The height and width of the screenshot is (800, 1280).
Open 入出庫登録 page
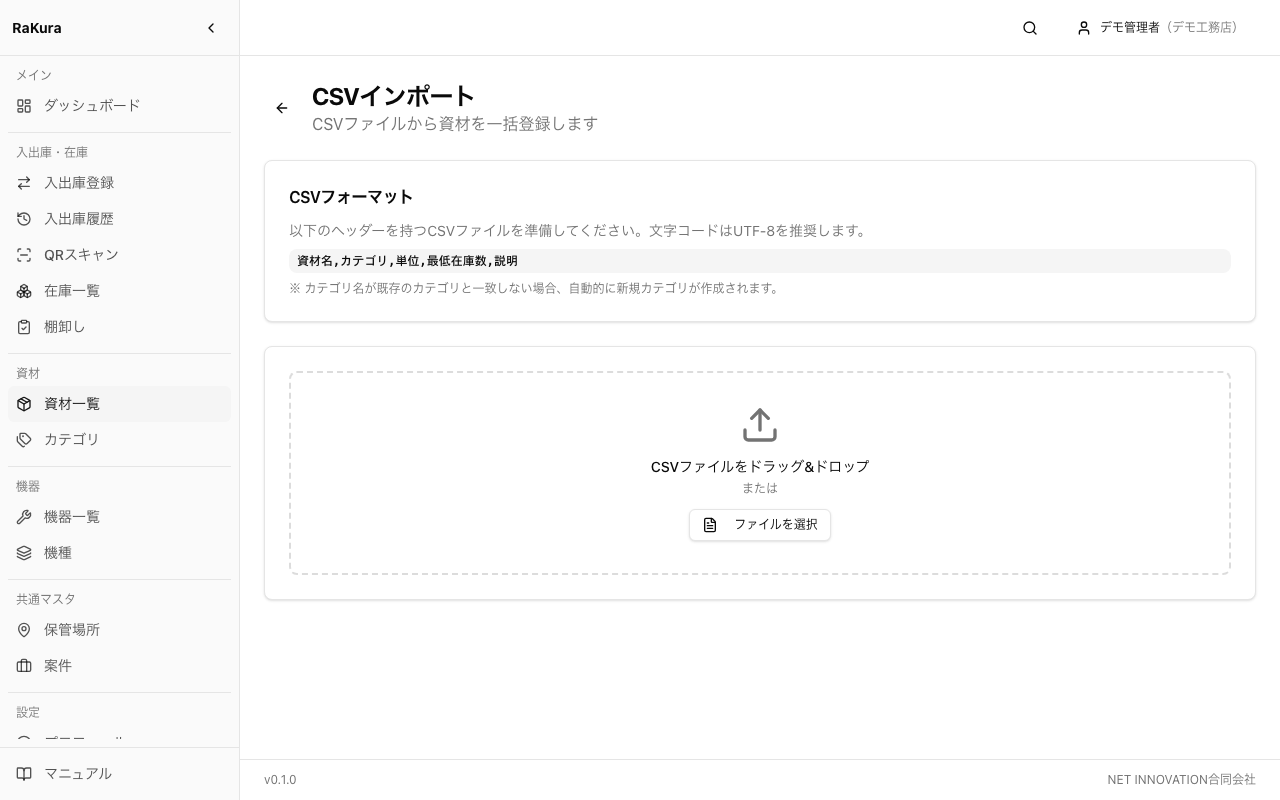coord(119,183)
